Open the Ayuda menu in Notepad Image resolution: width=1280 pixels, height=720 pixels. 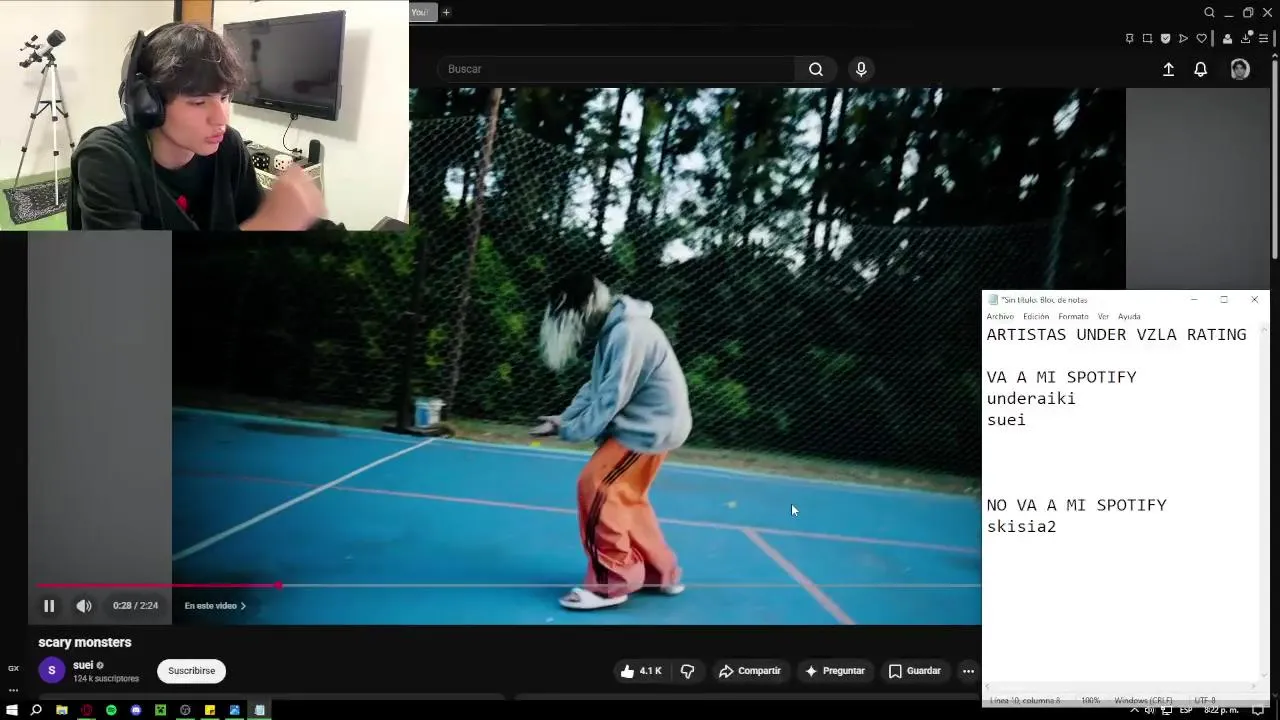1129,316
